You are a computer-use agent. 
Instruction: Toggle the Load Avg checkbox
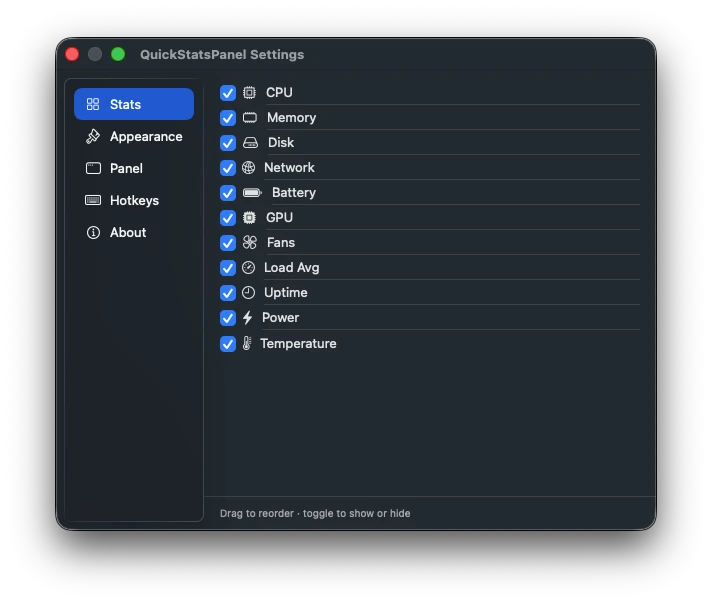tap(228, 267)
